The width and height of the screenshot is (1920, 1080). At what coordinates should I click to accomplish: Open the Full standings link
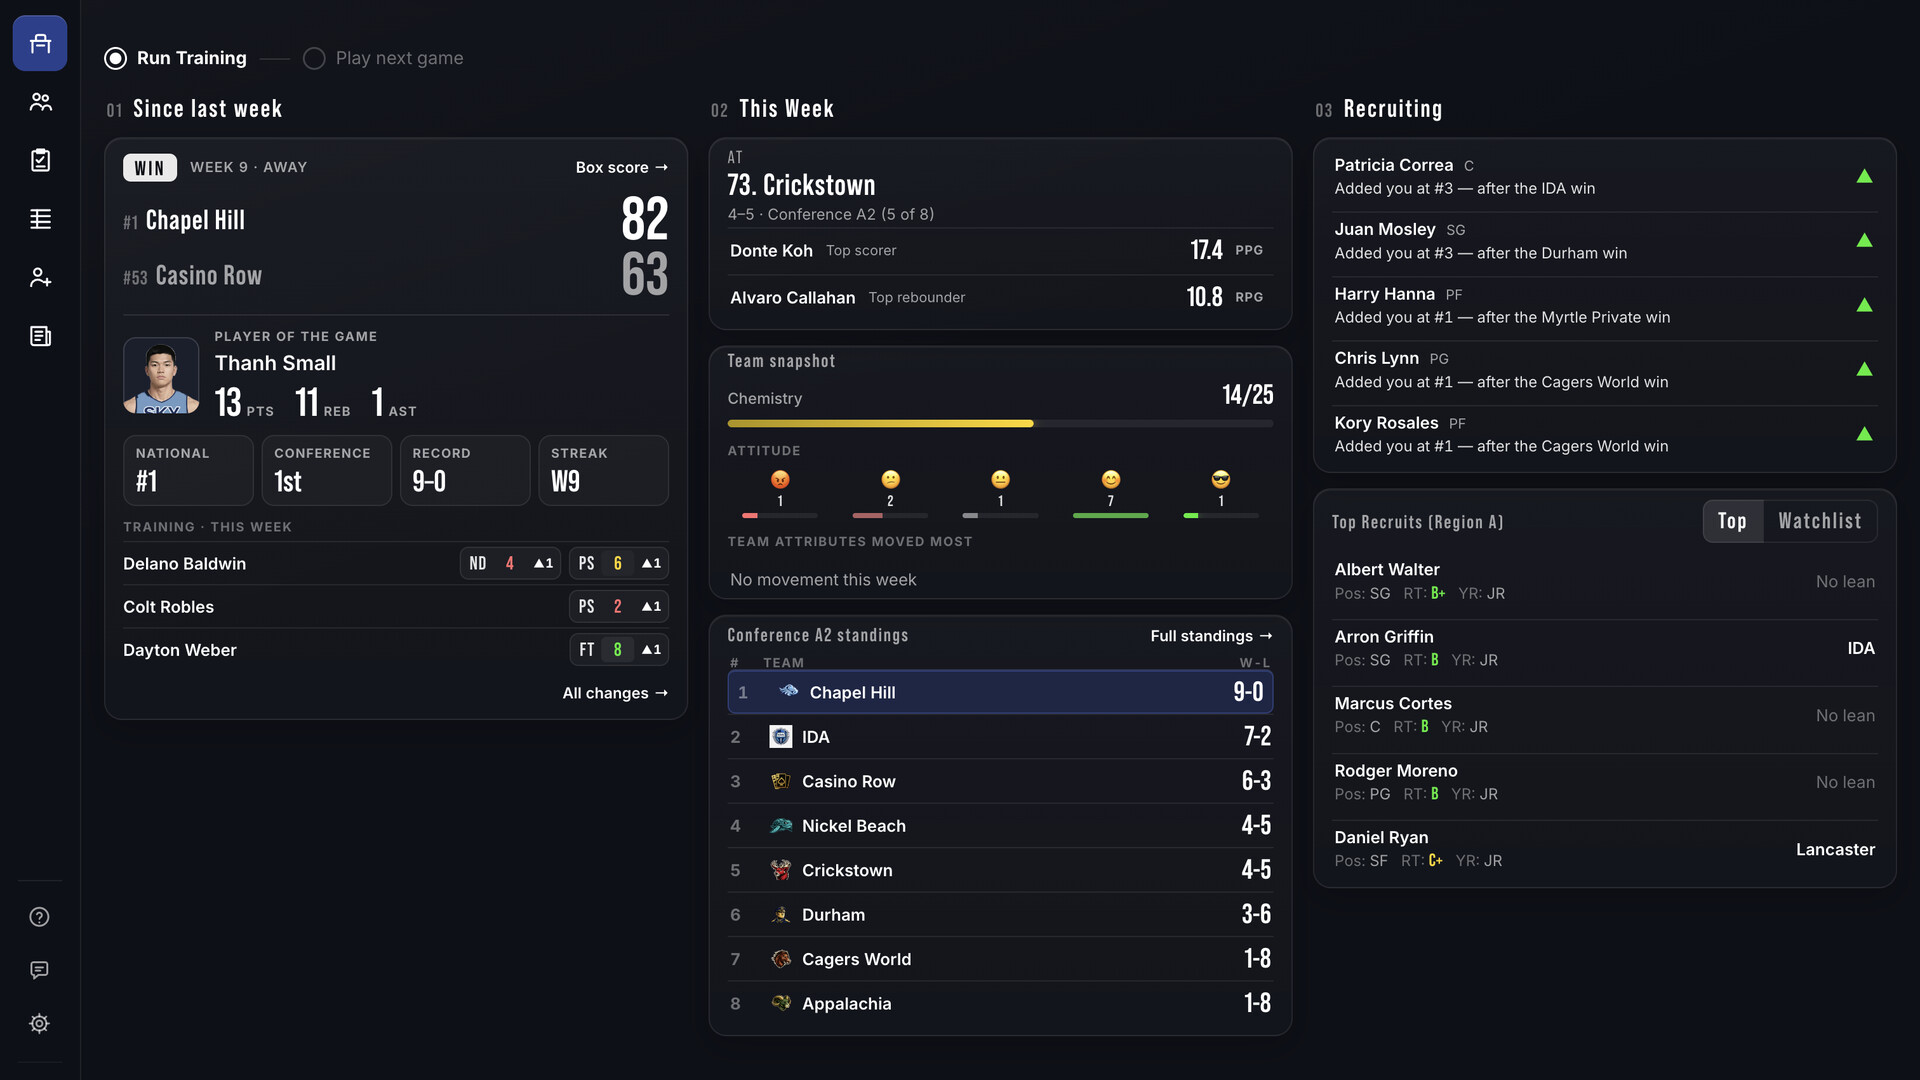1211,636
